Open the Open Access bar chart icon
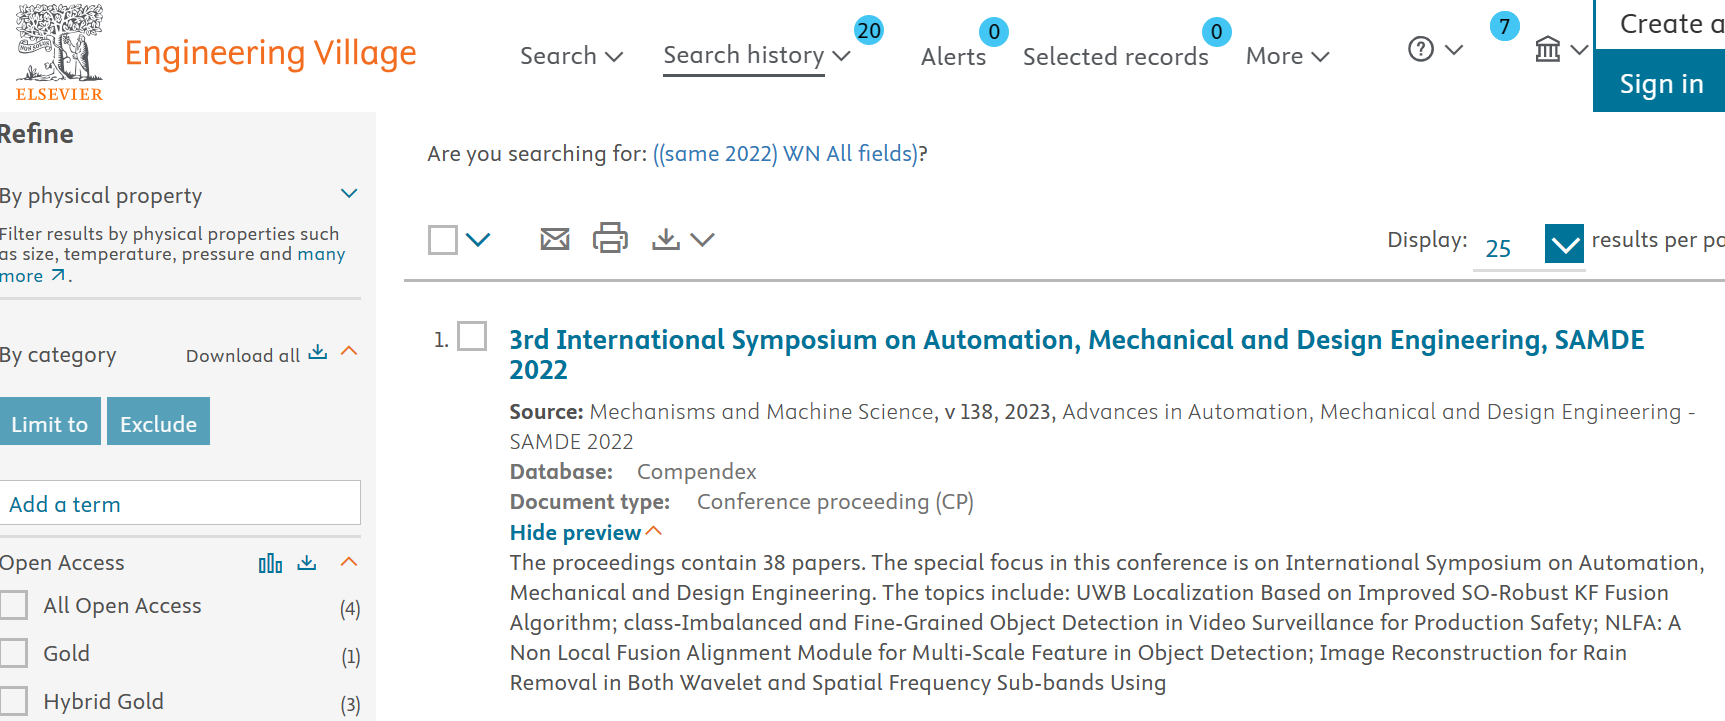This screenshot has height=721, width=1725. click(x=270, y=563)
